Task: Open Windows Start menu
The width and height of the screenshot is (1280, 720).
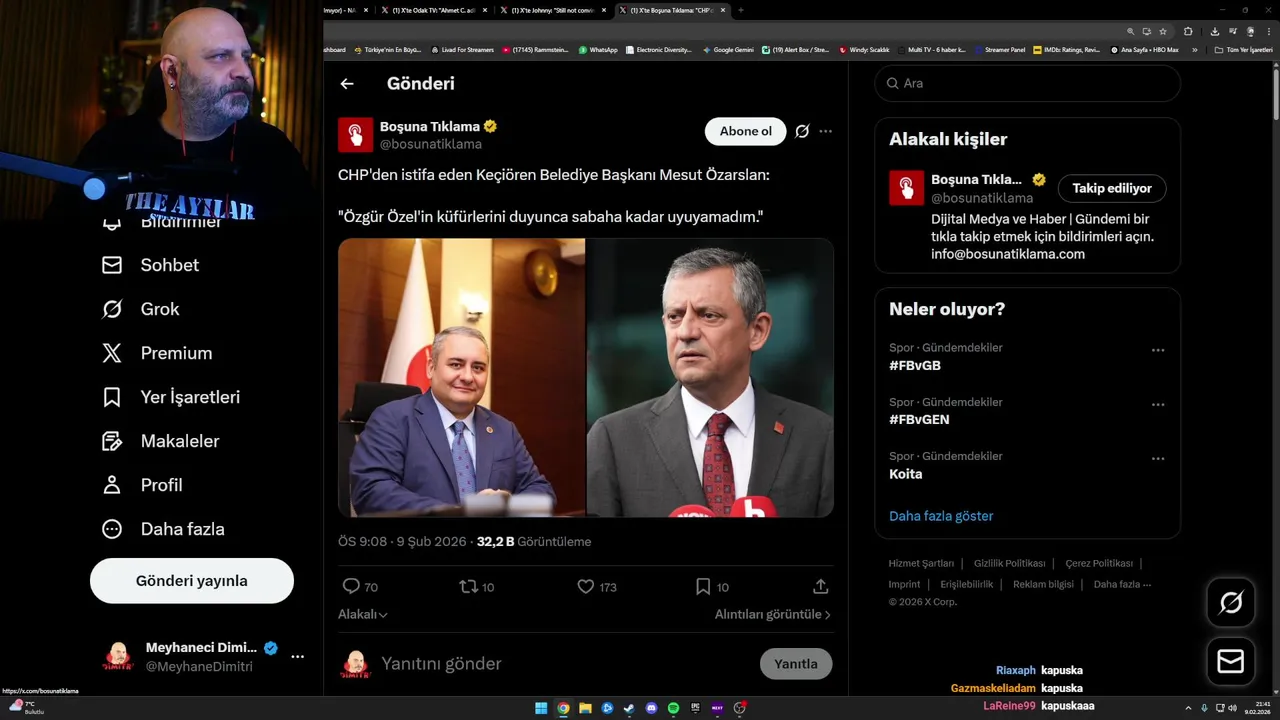Action: click(x=541, y=708)
